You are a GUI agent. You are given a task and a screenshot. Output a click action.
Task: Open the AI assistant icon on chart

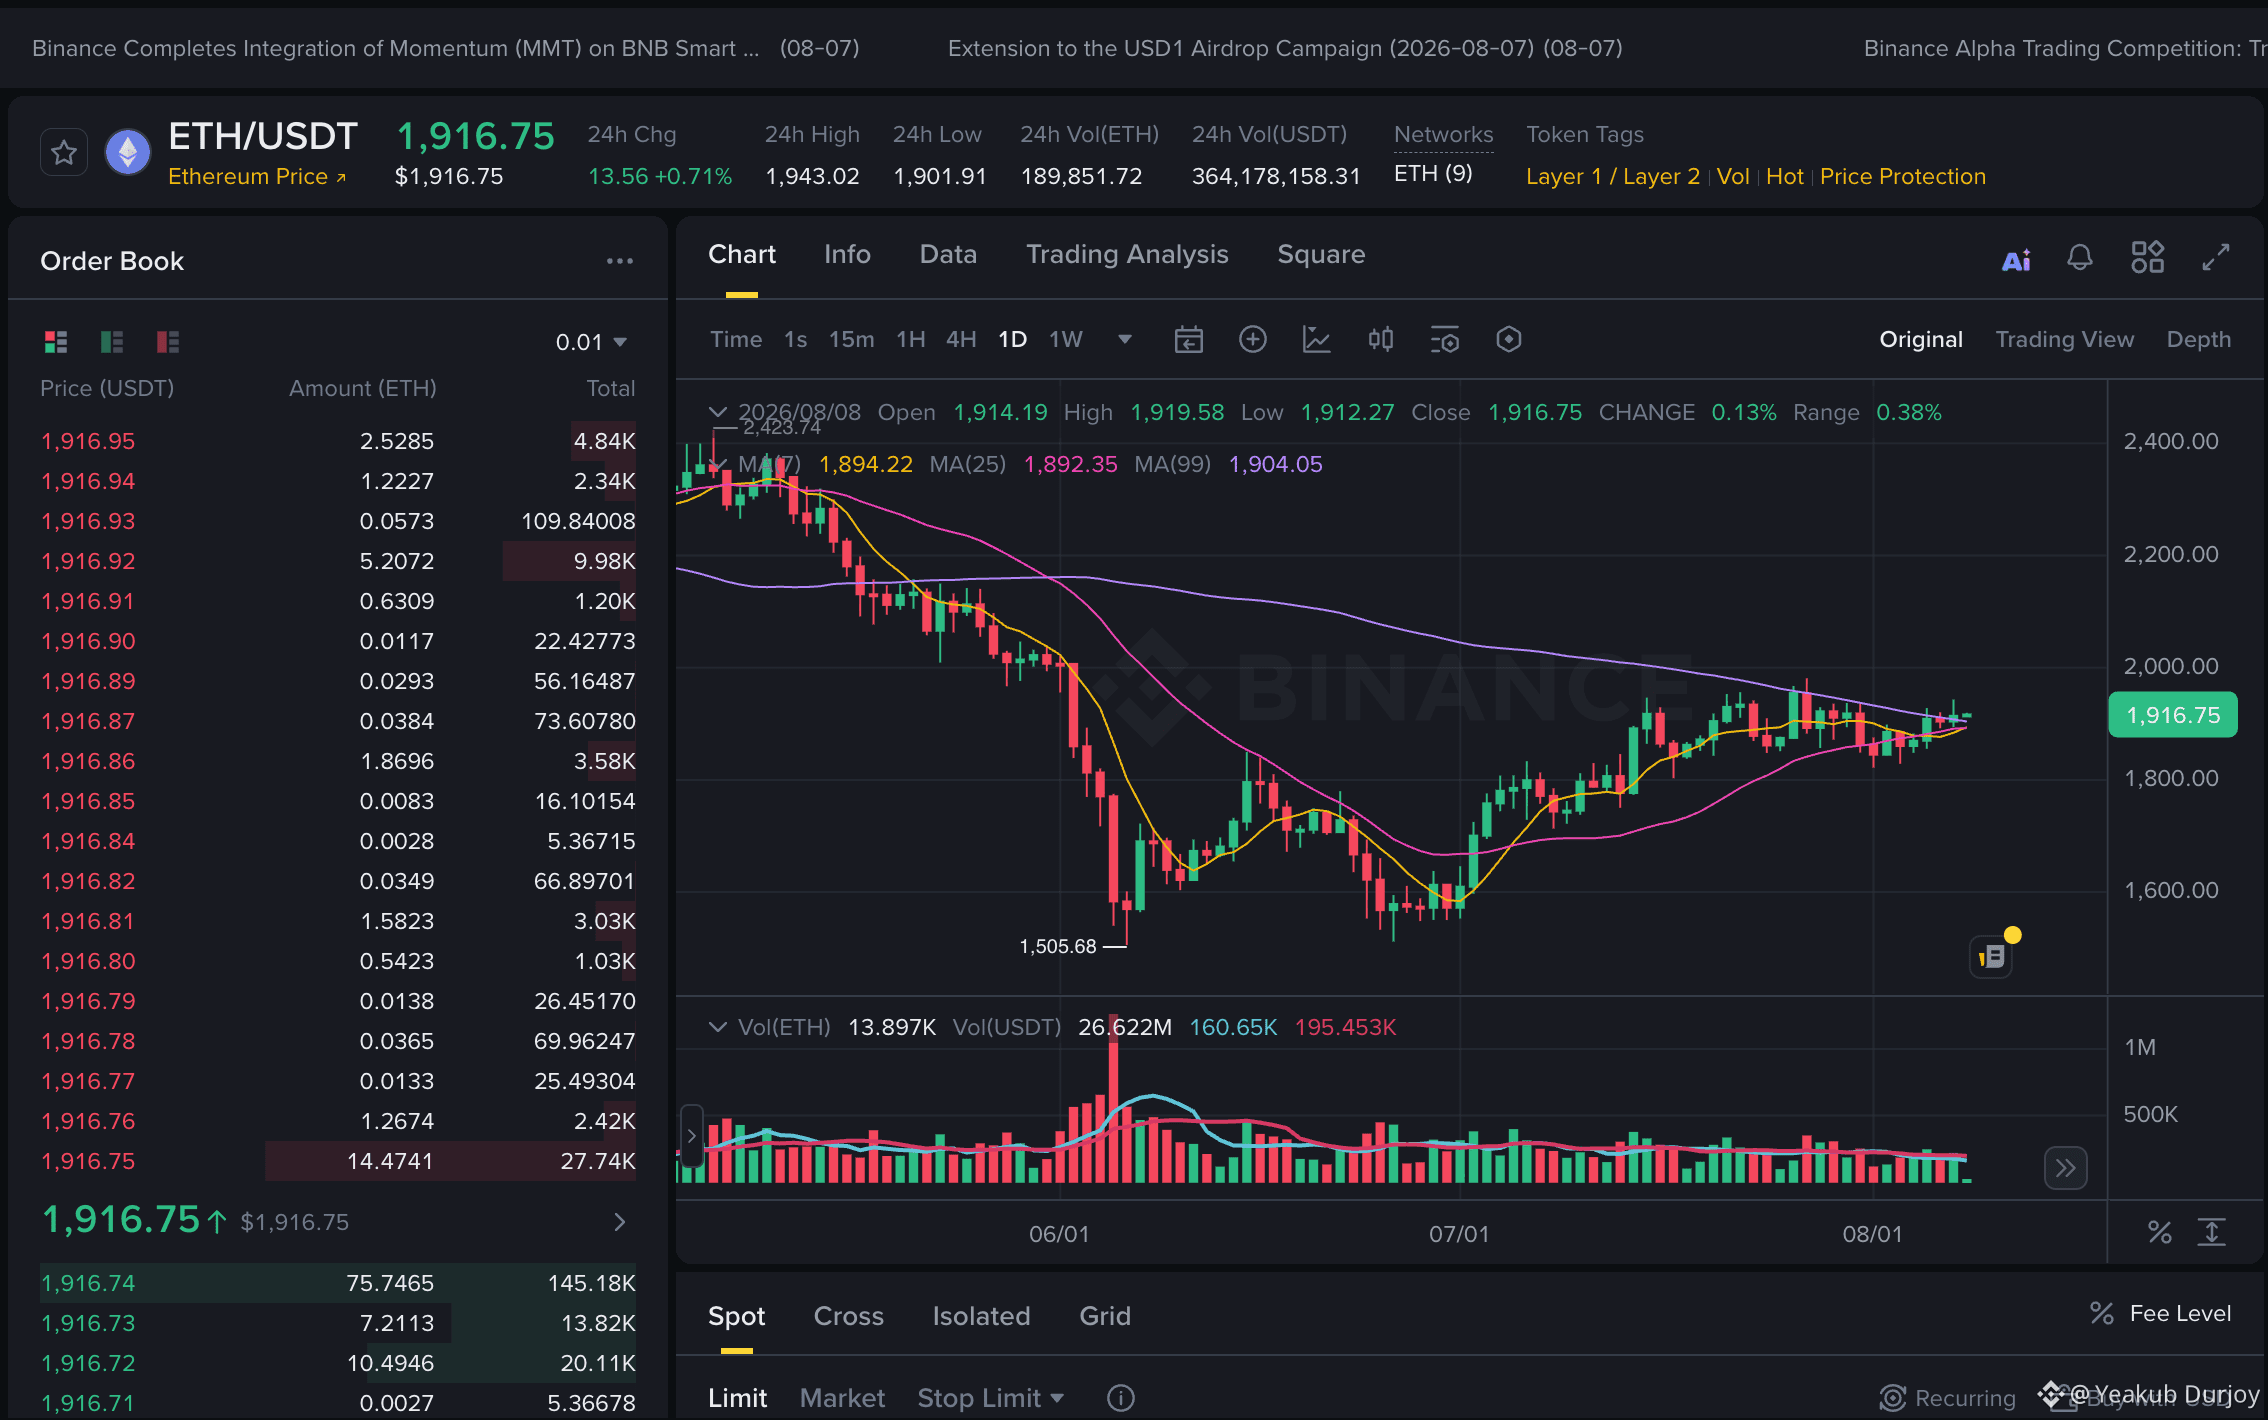[2016, 259]
